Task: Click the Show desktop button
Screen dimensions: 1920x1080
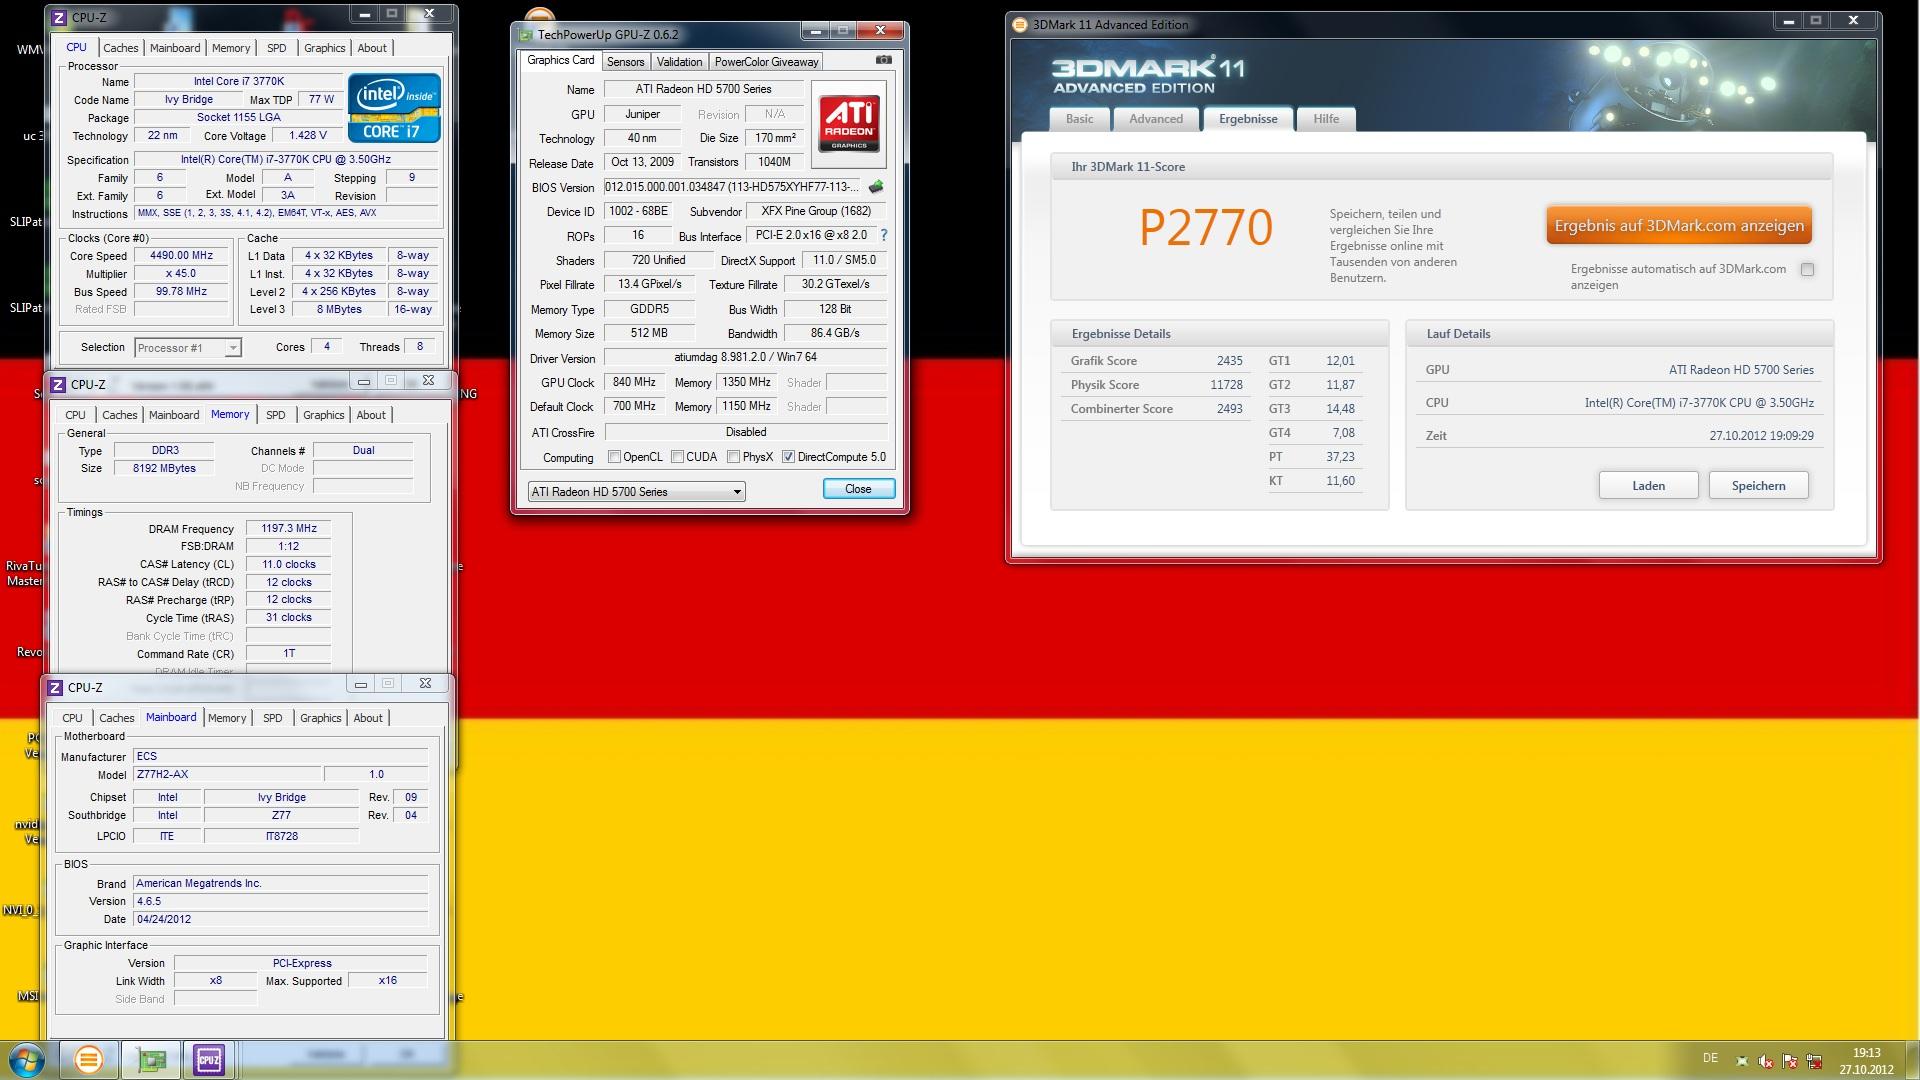Action: 1913,1060
